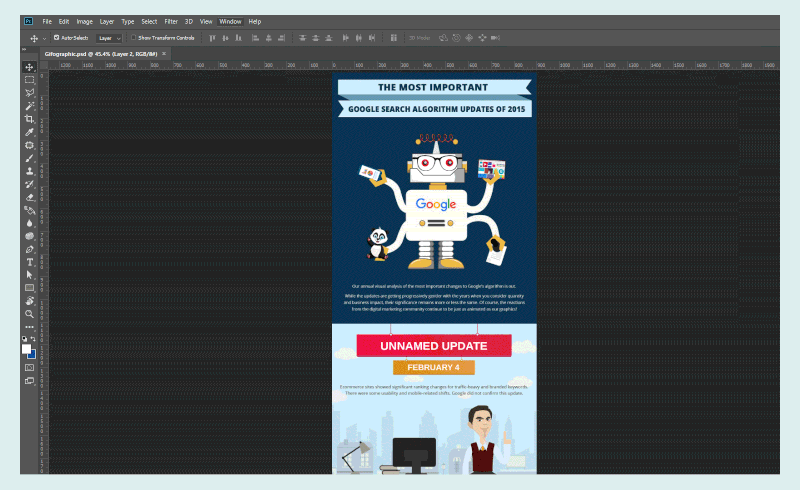Image resolution: width=800 pixels, height=490 pixels.
Task: Select the Rectangular Marquee tool
Action: pyautogui.click(x=29, y=80)
